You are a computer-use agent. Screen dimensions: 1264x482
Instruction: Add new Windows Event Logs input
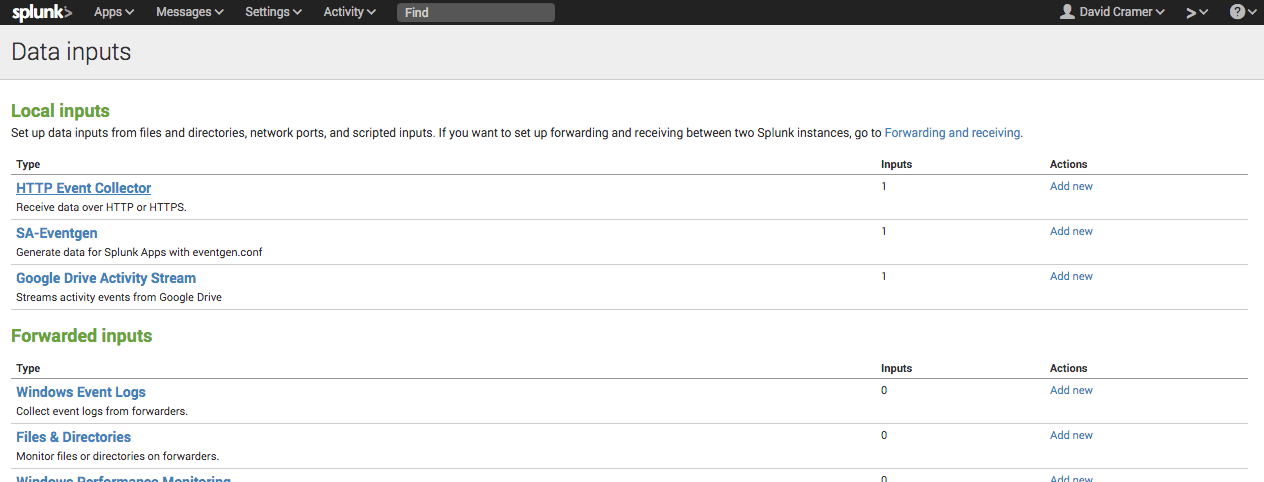coord(1071,390)
